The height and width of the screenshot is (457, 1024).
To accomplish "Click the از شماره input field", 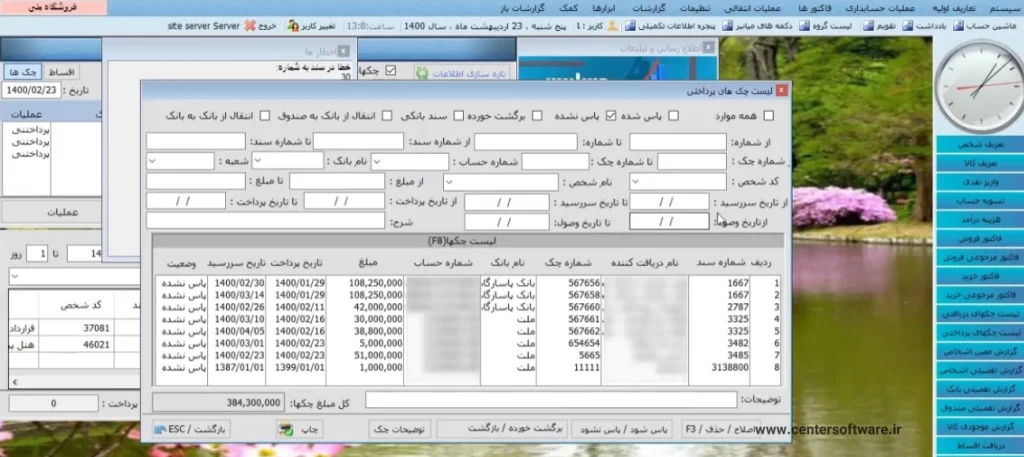I will pyautogui.click(x=678, y=142).
